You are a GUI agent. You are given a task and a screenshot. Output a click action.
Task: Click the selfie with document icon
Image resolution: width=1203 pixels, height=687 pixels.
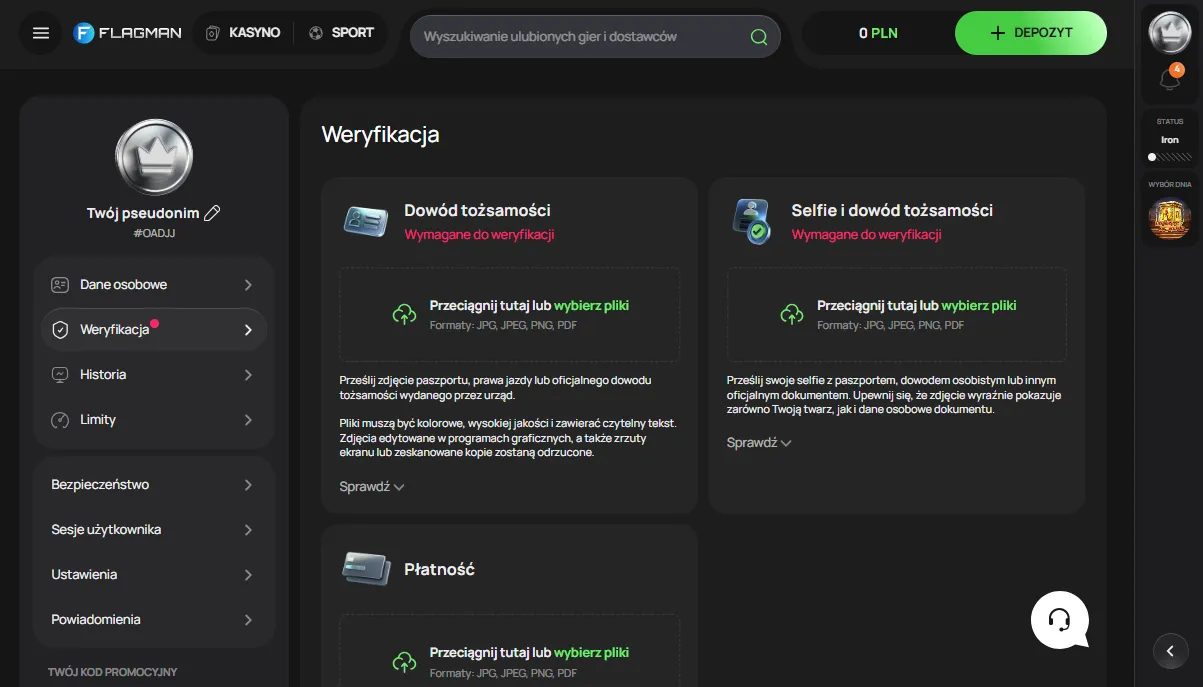coord(752,221)
